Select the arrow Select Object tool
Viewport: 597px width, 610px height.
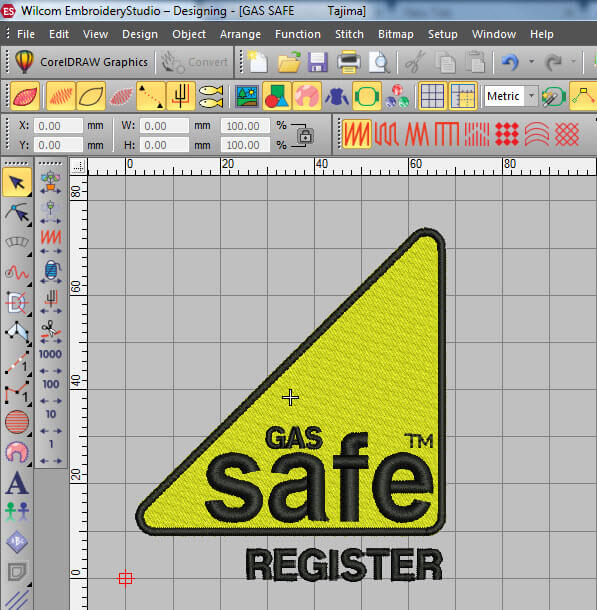tap(17, 182)
